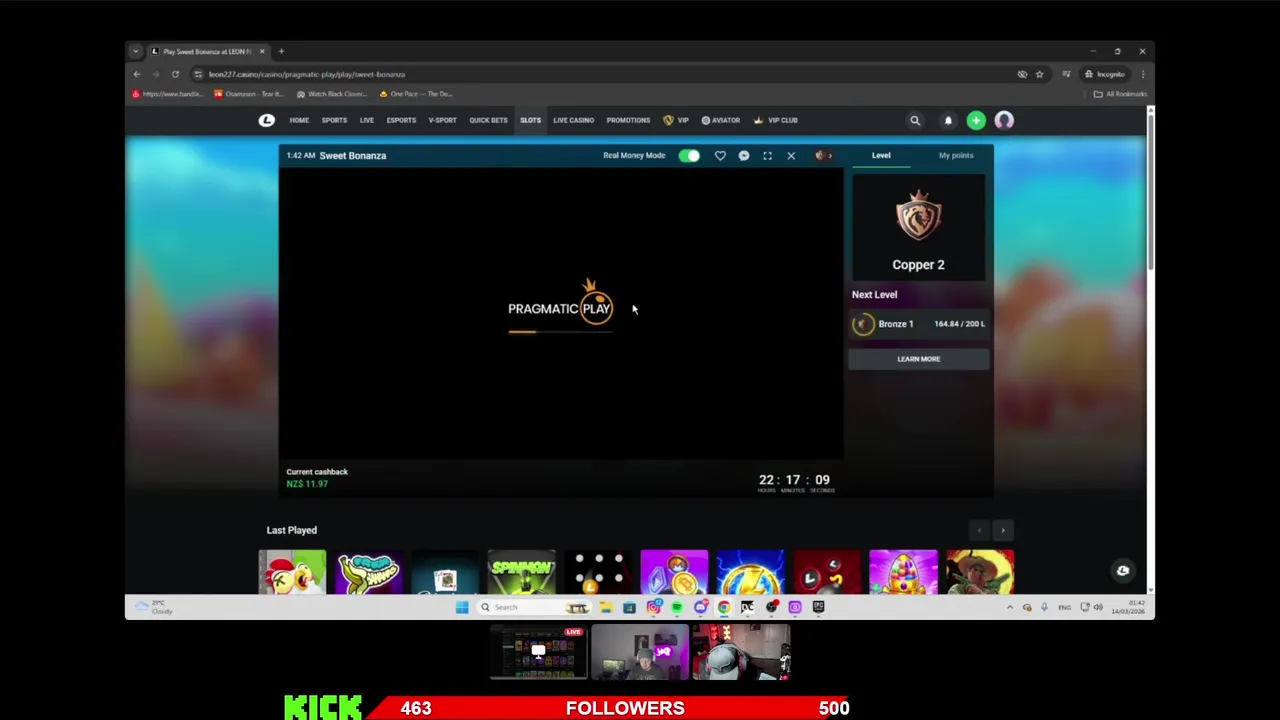Viewport: 1280px width, 720px height.
Task: Click the LEARN MORE button
Action: tap(919, 359)
